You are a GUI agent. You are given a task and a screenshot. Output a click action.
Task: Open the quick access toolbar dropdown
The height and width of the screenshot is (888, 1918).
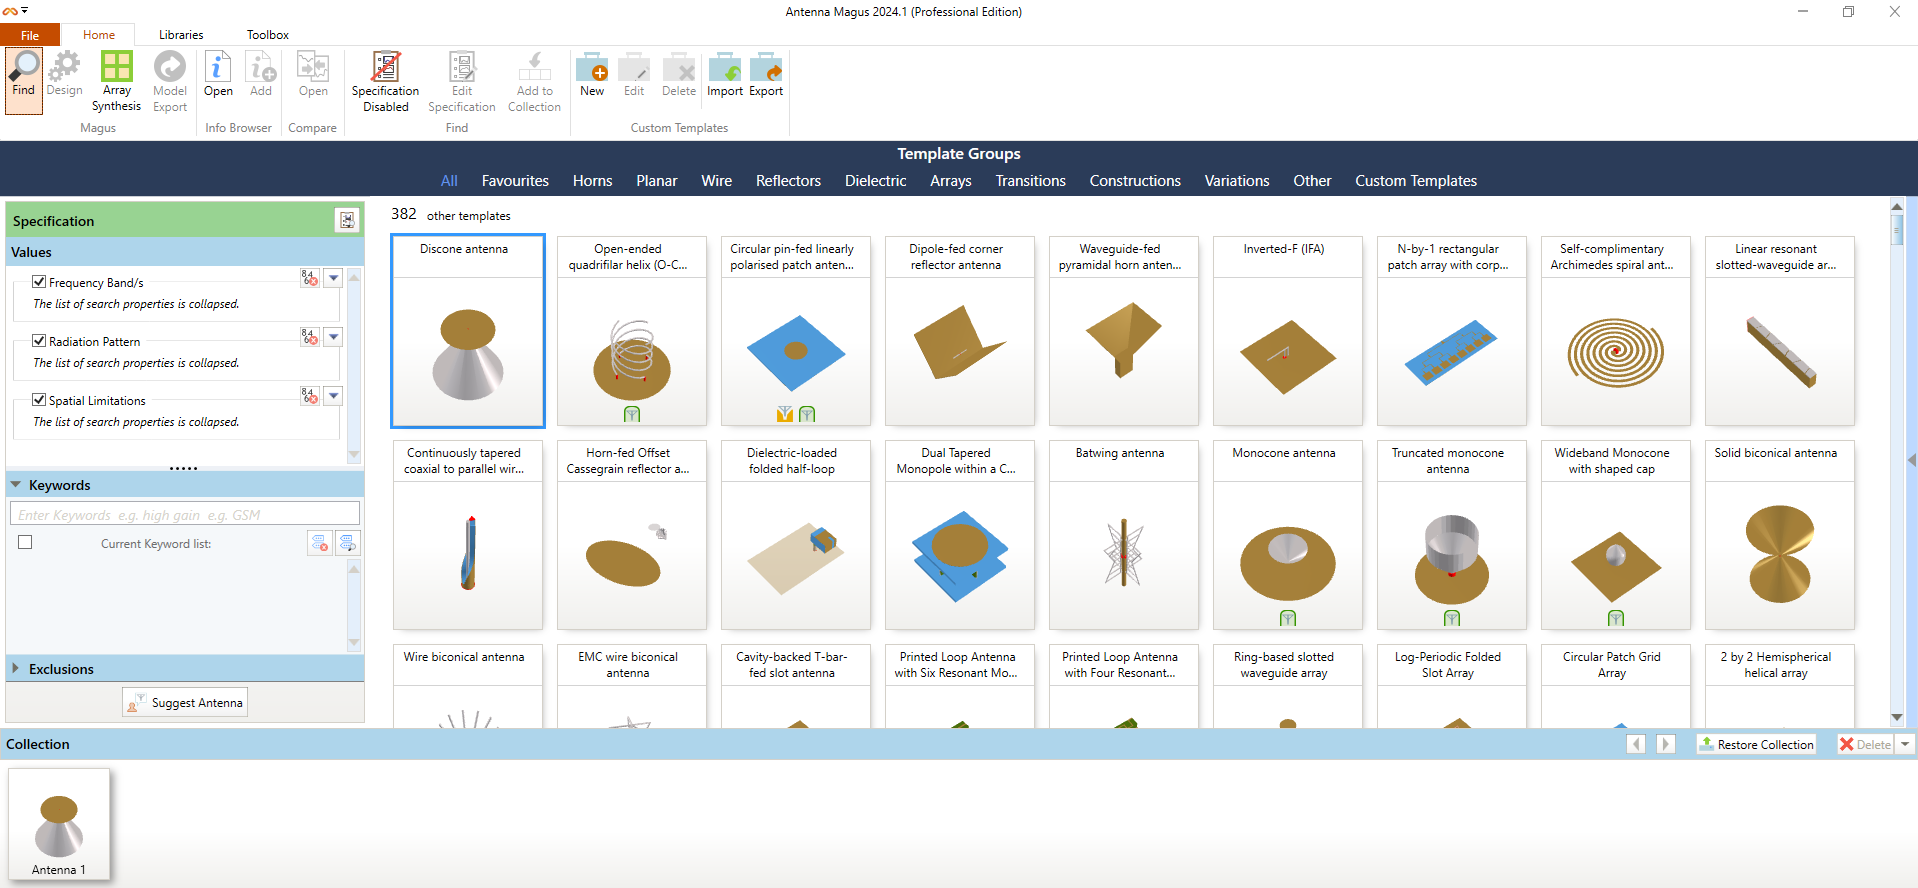click(25, 11)
